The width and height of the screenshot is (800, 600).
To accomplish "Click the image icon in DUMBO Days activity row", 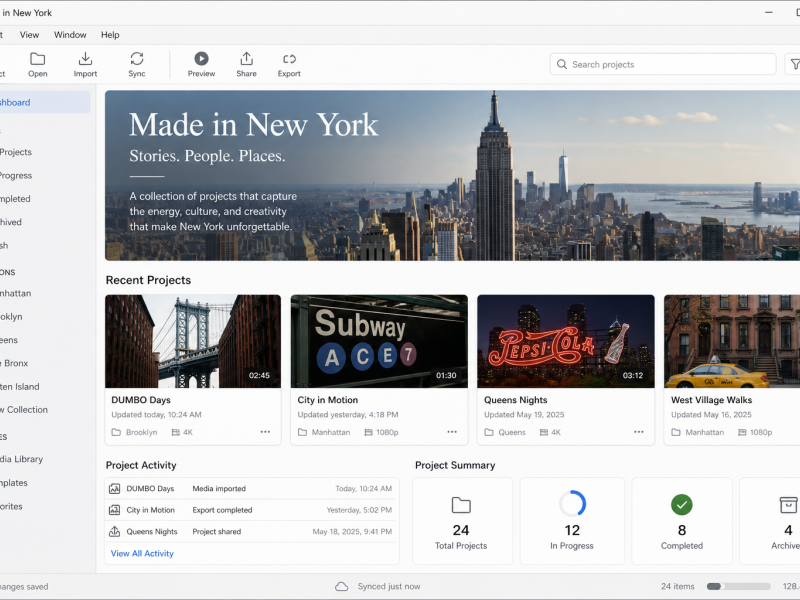I will (x=114, y=489).
